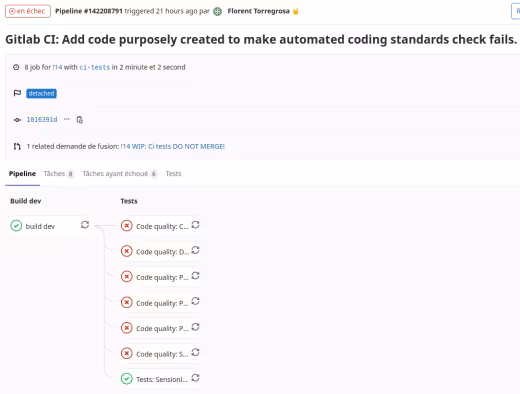Click the clock icon beside job duration
Screen dimensions: 520x394
[16, 67]
